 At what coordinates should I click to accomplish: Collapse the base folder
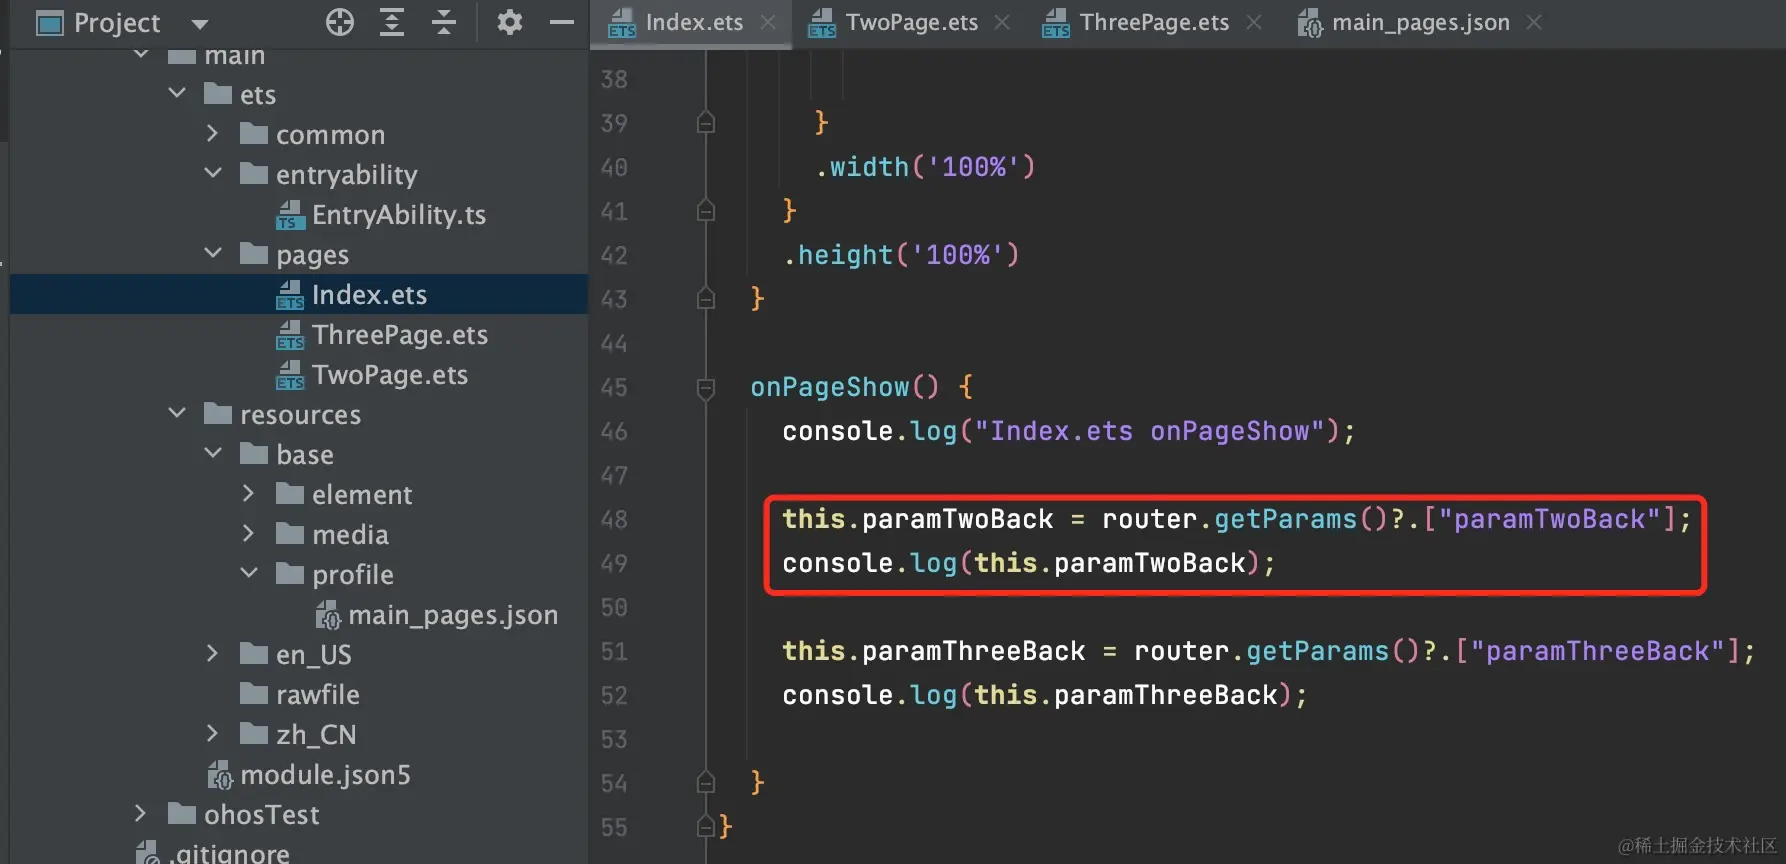213,453
